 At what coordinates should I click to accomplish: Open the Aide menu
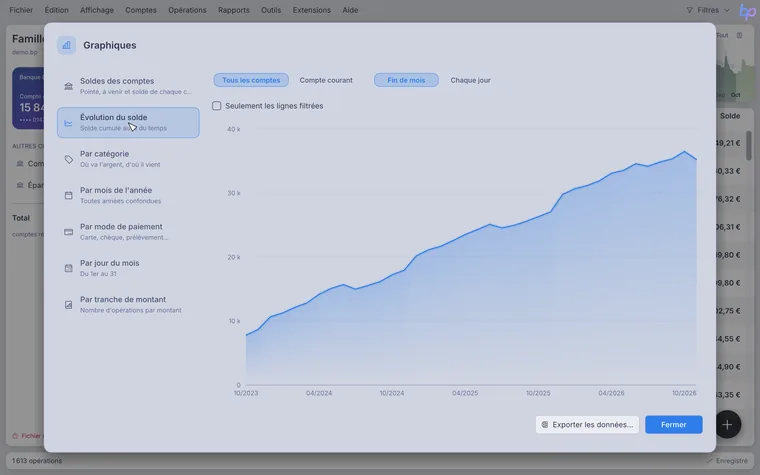[350, 10]
